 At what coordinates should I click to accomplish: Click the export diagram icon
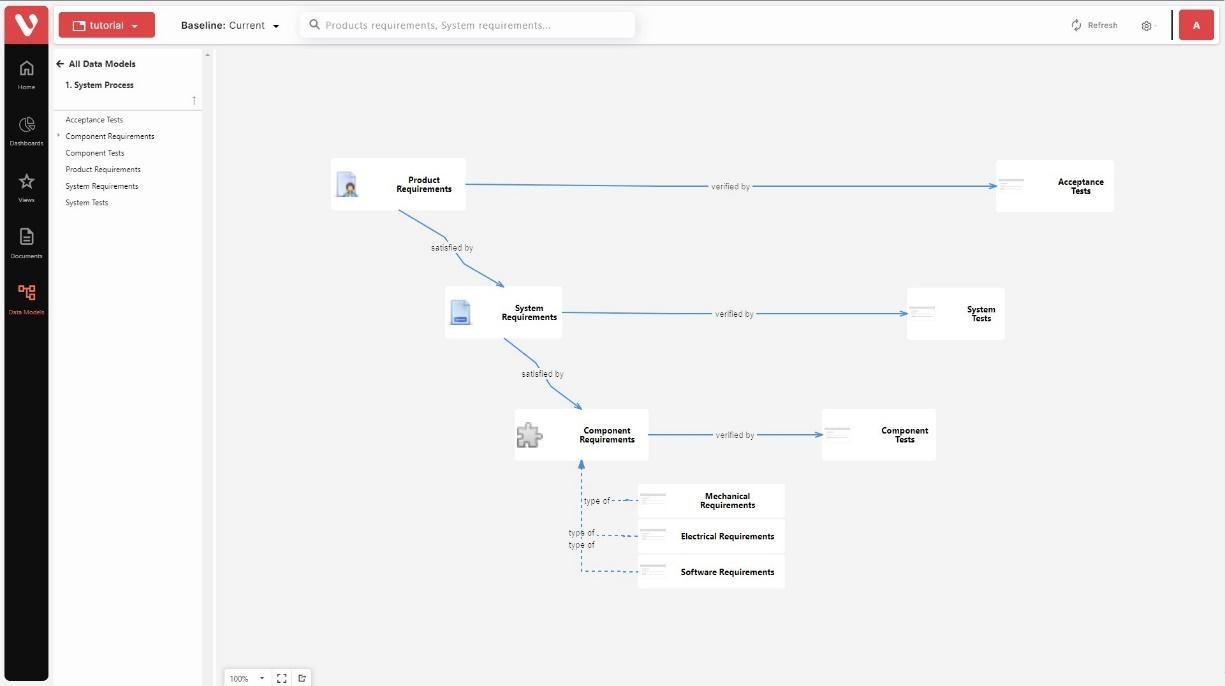click(302, 678)
